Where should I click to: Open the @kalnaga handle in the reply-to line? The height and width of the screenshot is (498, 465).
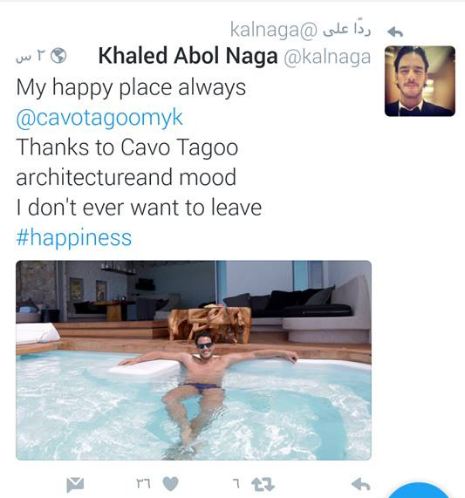click(274, 30)
